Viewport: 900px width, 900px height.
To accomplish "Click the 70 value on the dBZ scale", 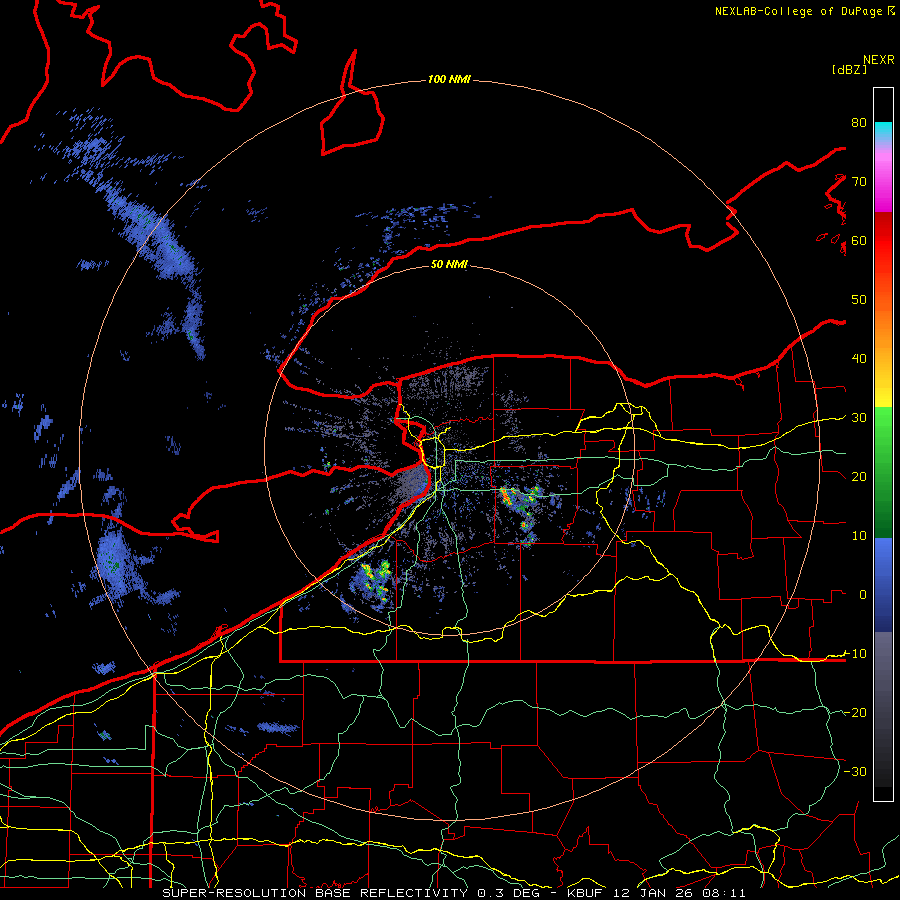I will point(859,182).
